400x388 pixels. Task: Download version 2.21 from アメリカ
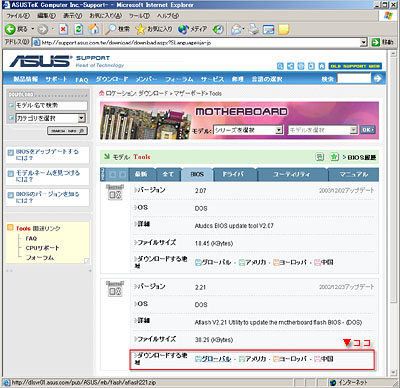pos(252,359)
